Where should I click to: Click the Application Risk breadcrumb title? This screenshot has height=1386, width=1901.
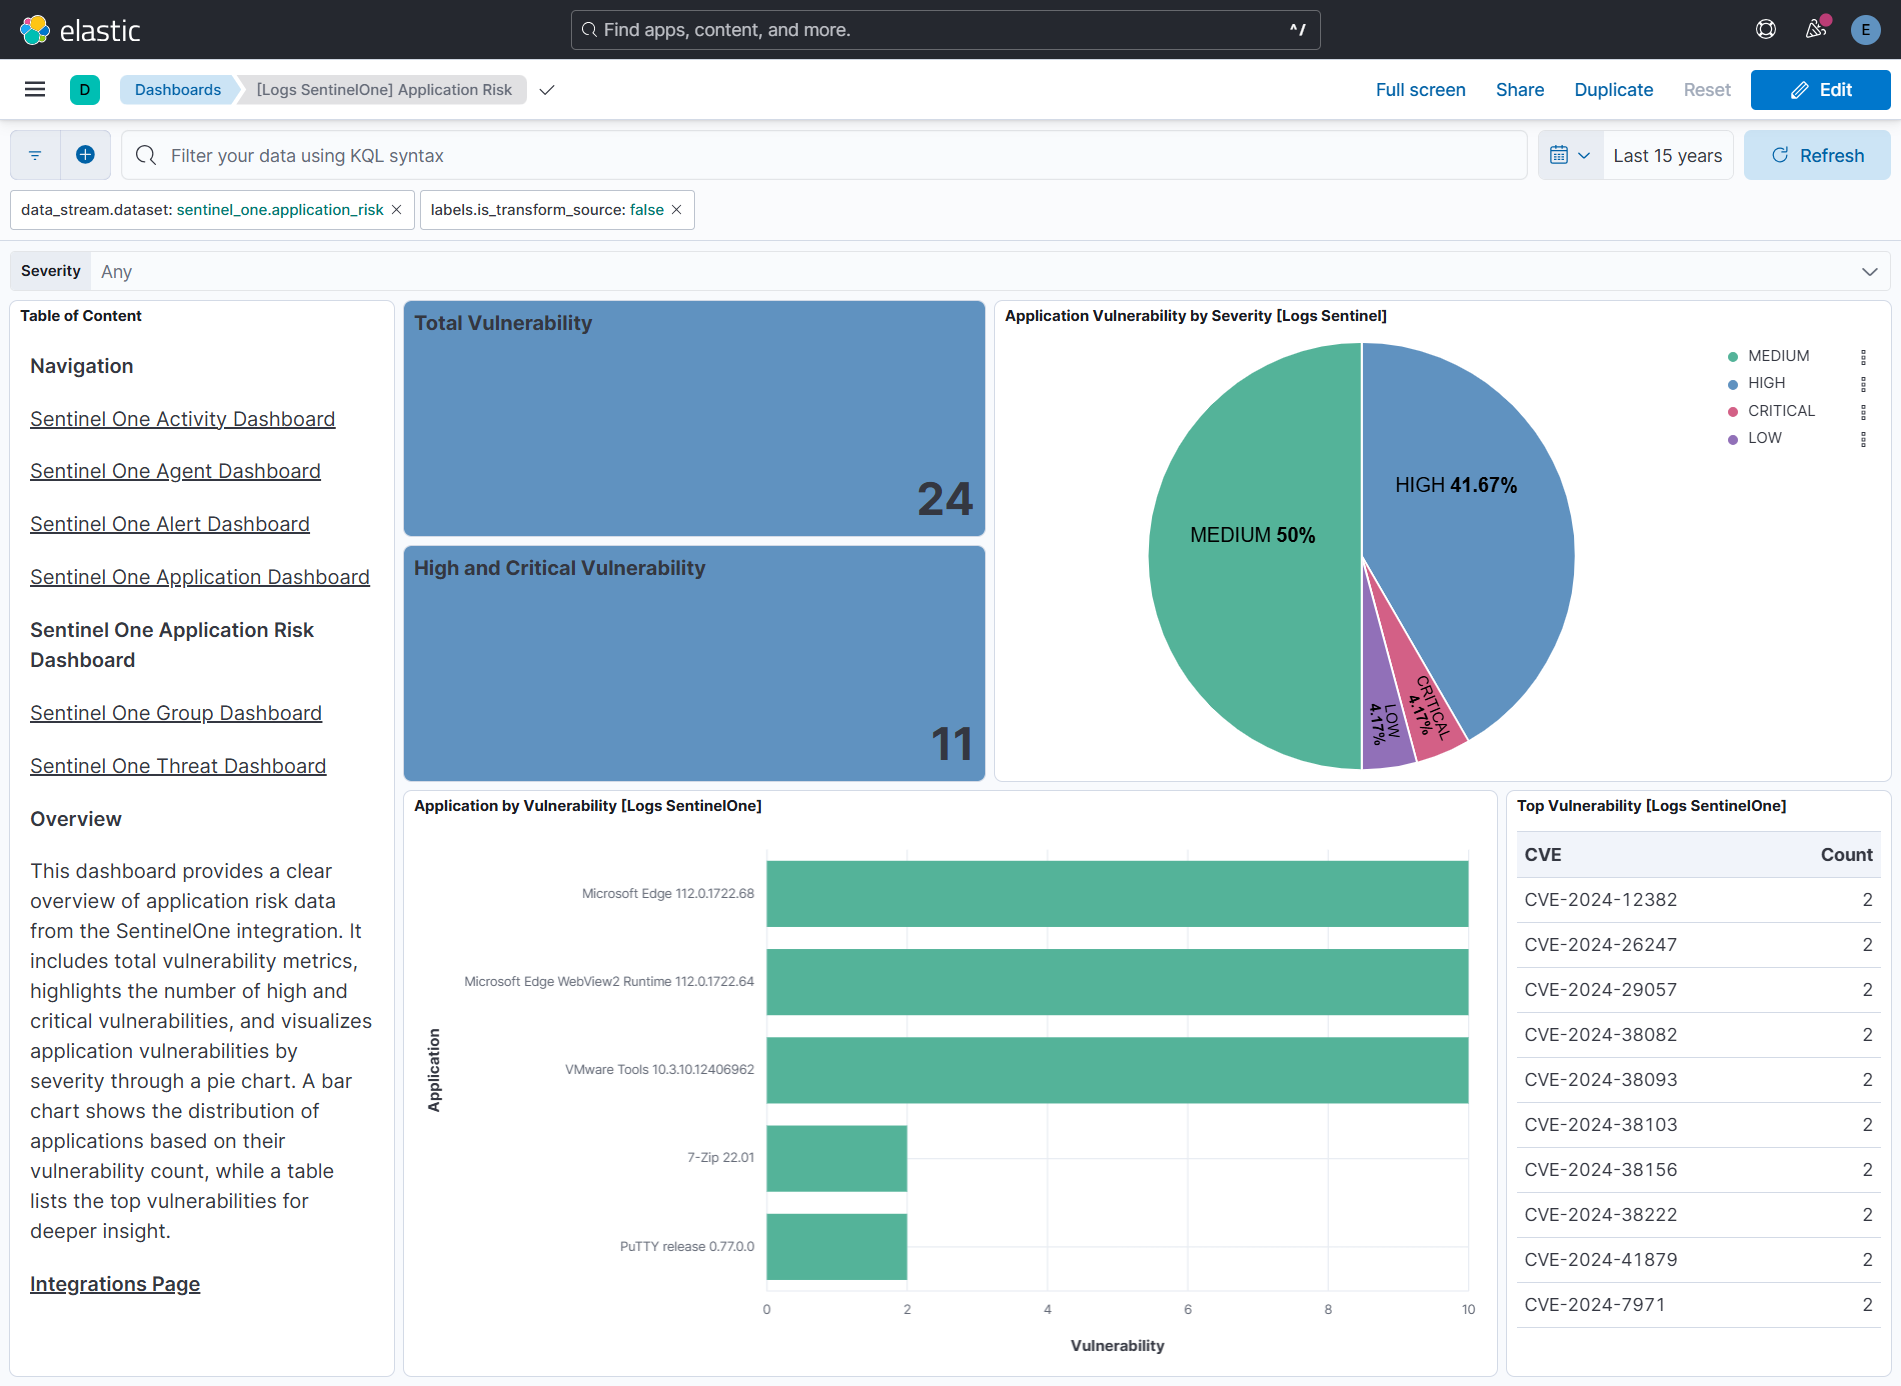point(384,90)
